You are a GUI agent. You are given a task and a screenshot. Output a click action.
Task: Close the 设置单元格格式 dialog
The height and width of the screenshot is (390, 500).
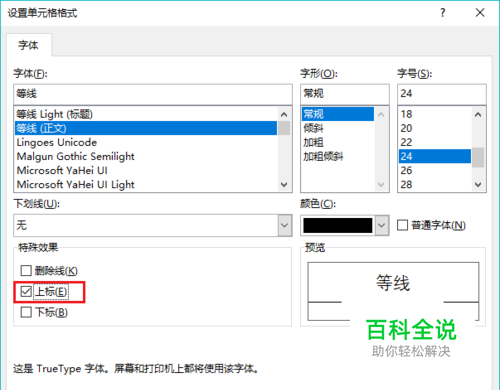tap(480, 13)
